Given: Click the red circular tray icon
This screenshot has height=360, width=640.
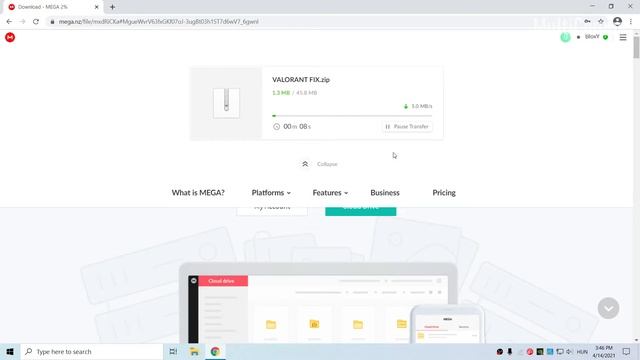Looking at the screenshot, I should (529, 351).
